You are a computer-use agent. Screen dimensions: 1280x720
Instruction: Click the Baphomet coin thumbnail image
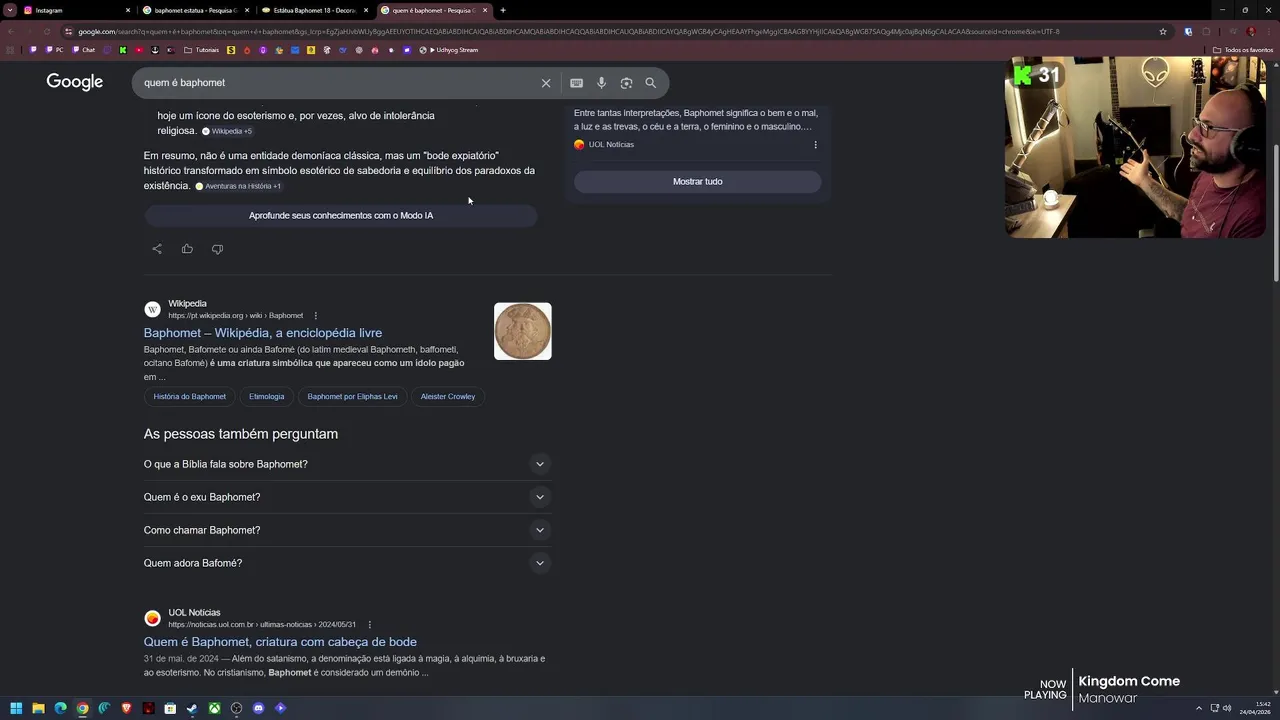click(x=522, y=331)
